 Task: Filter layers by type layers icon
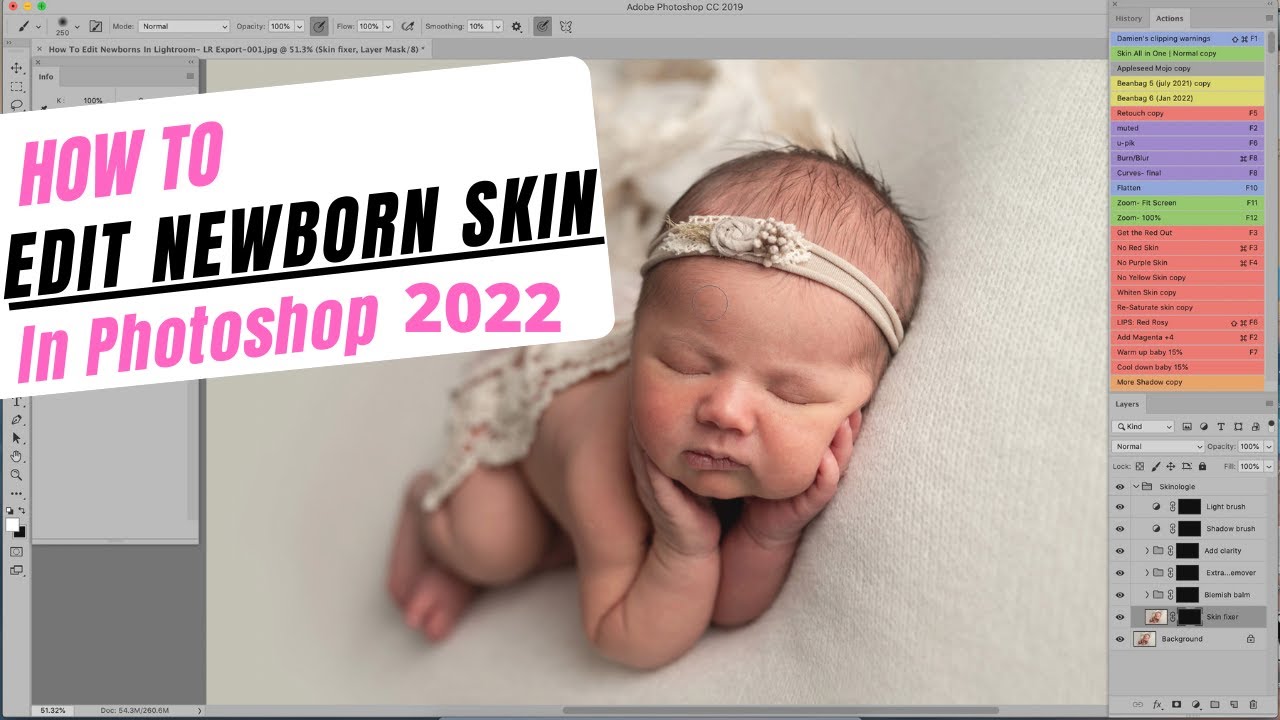coord(1222,427)
